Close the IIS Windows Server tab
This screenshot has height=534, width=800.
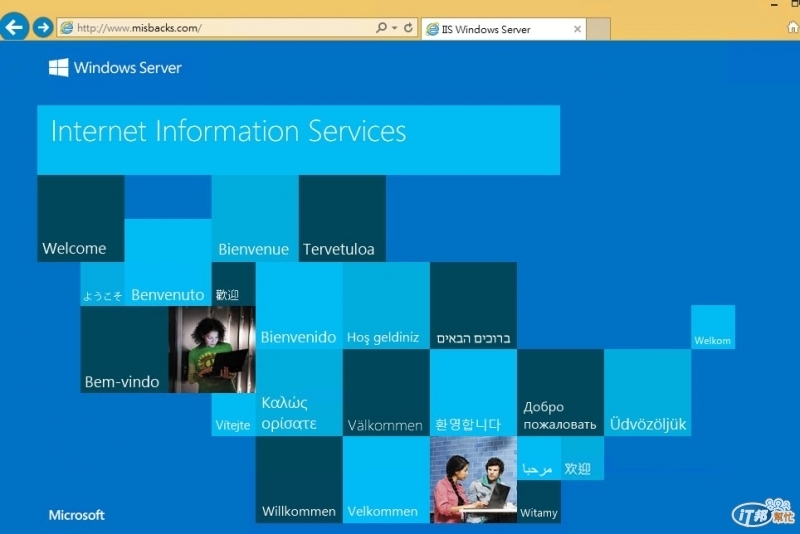pos(577,29)
